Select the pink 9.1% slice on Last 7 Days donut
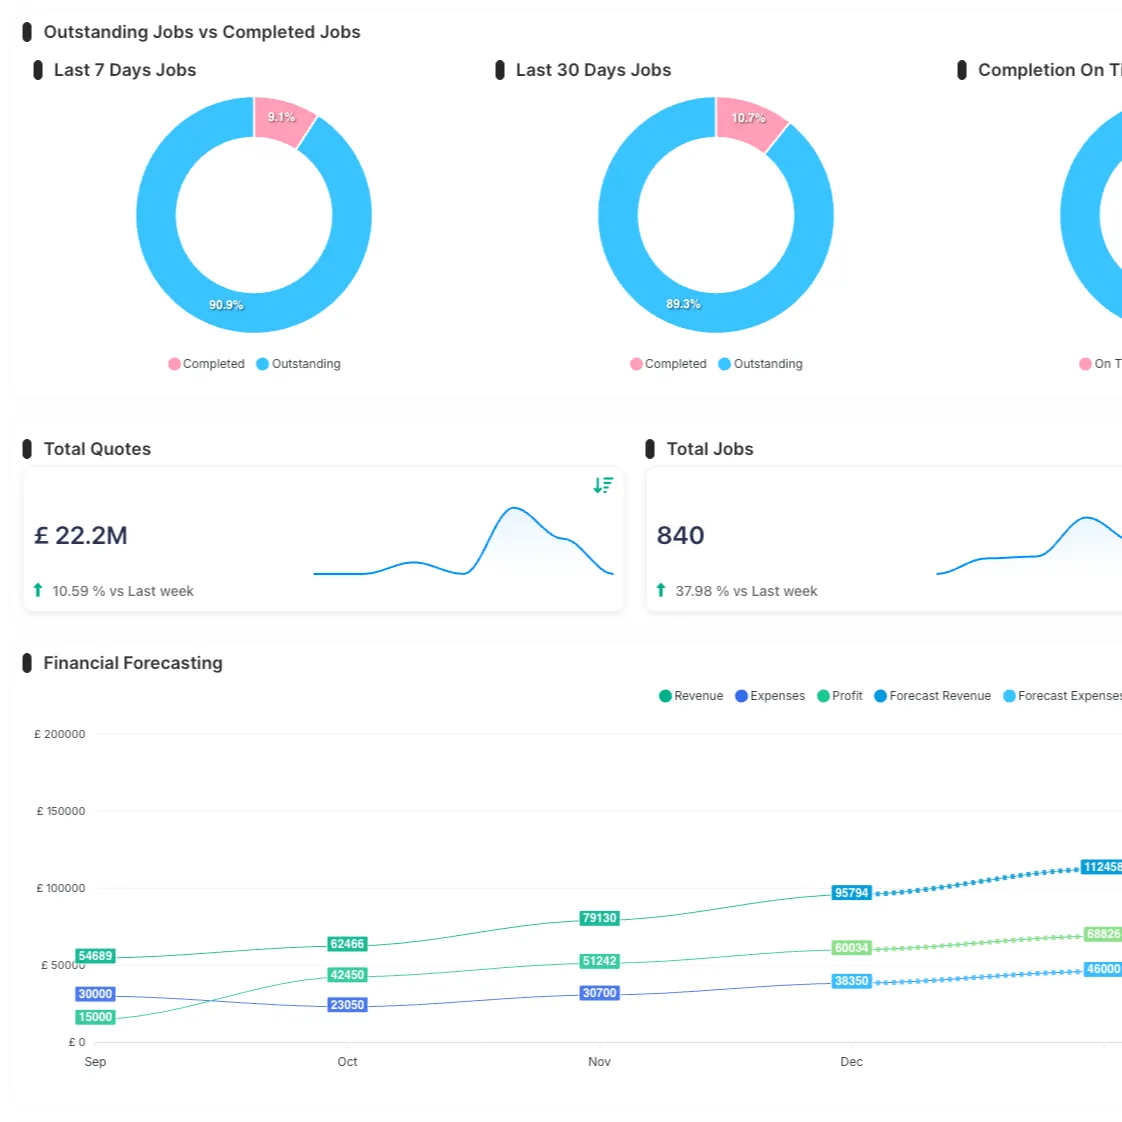 pyautogui.click(x=281, y=117)
